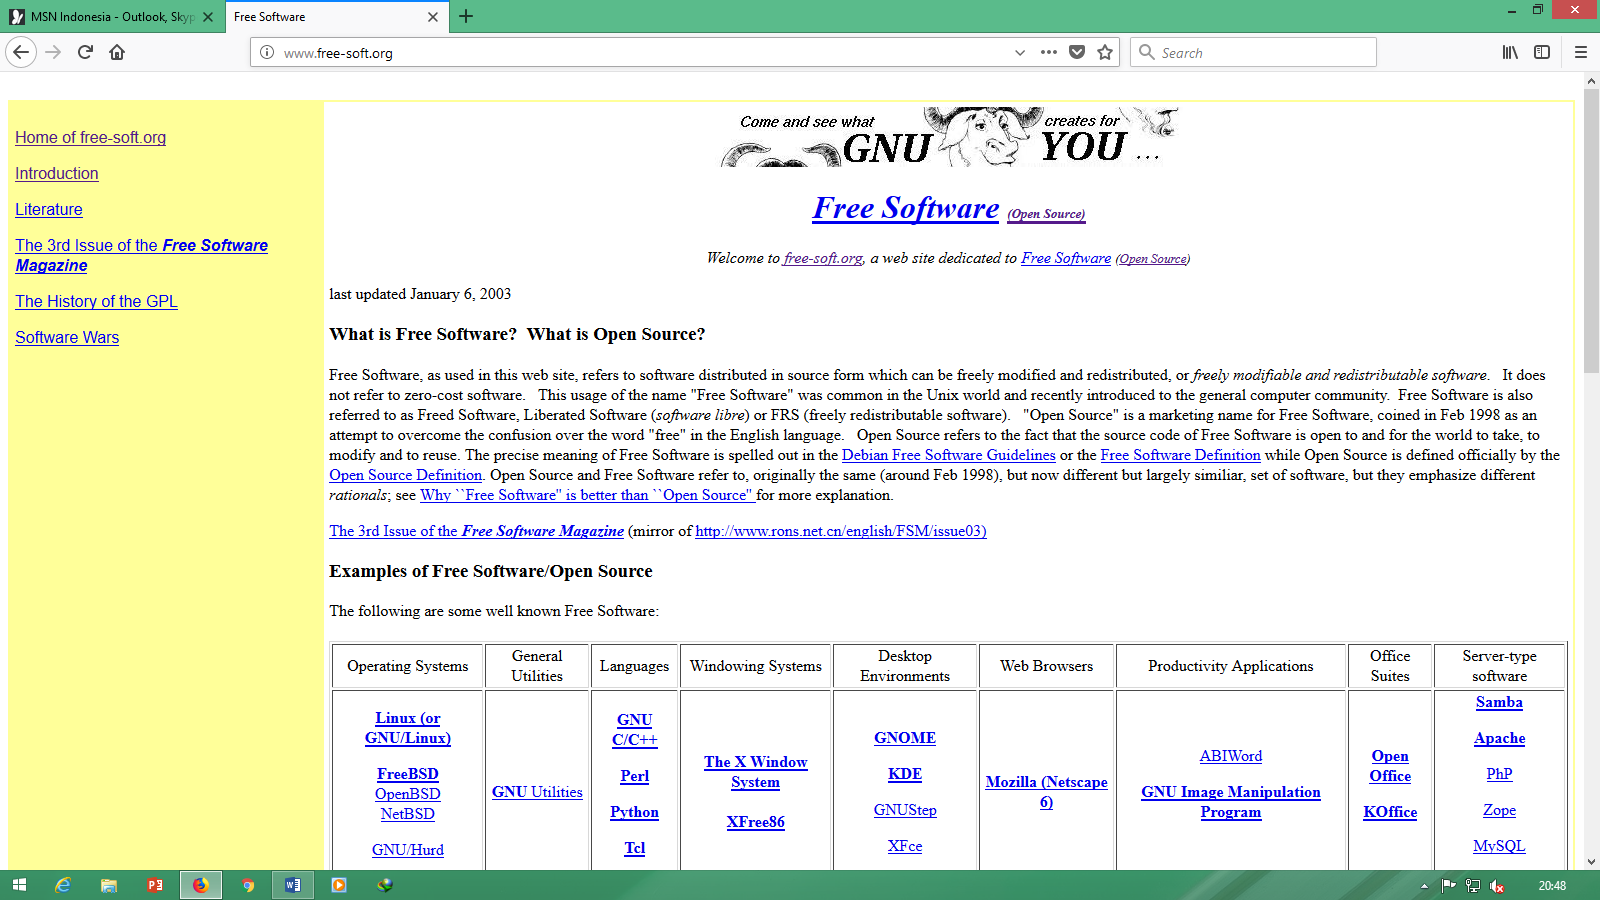Open the Linux (or GNU/Linux) link
The image size is (1600, 900).
point(408,728)
